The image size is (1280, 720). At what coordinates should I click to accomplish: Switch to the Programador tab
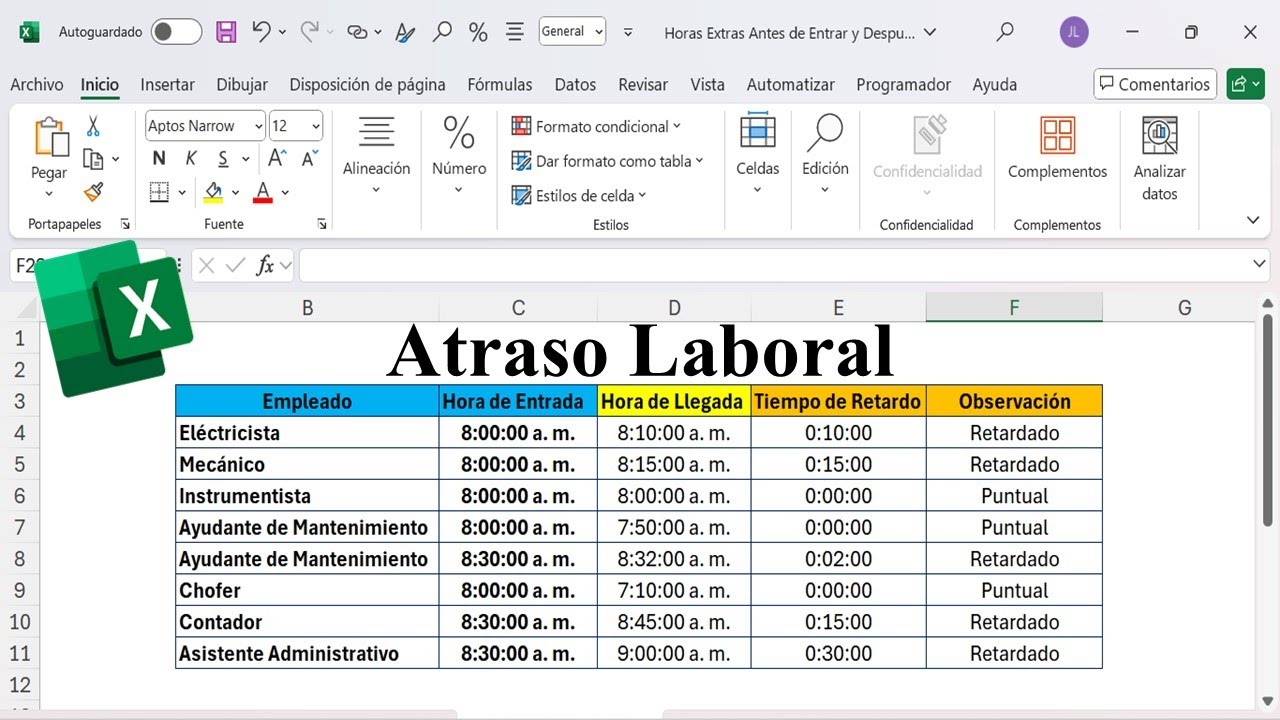[904, 85]
